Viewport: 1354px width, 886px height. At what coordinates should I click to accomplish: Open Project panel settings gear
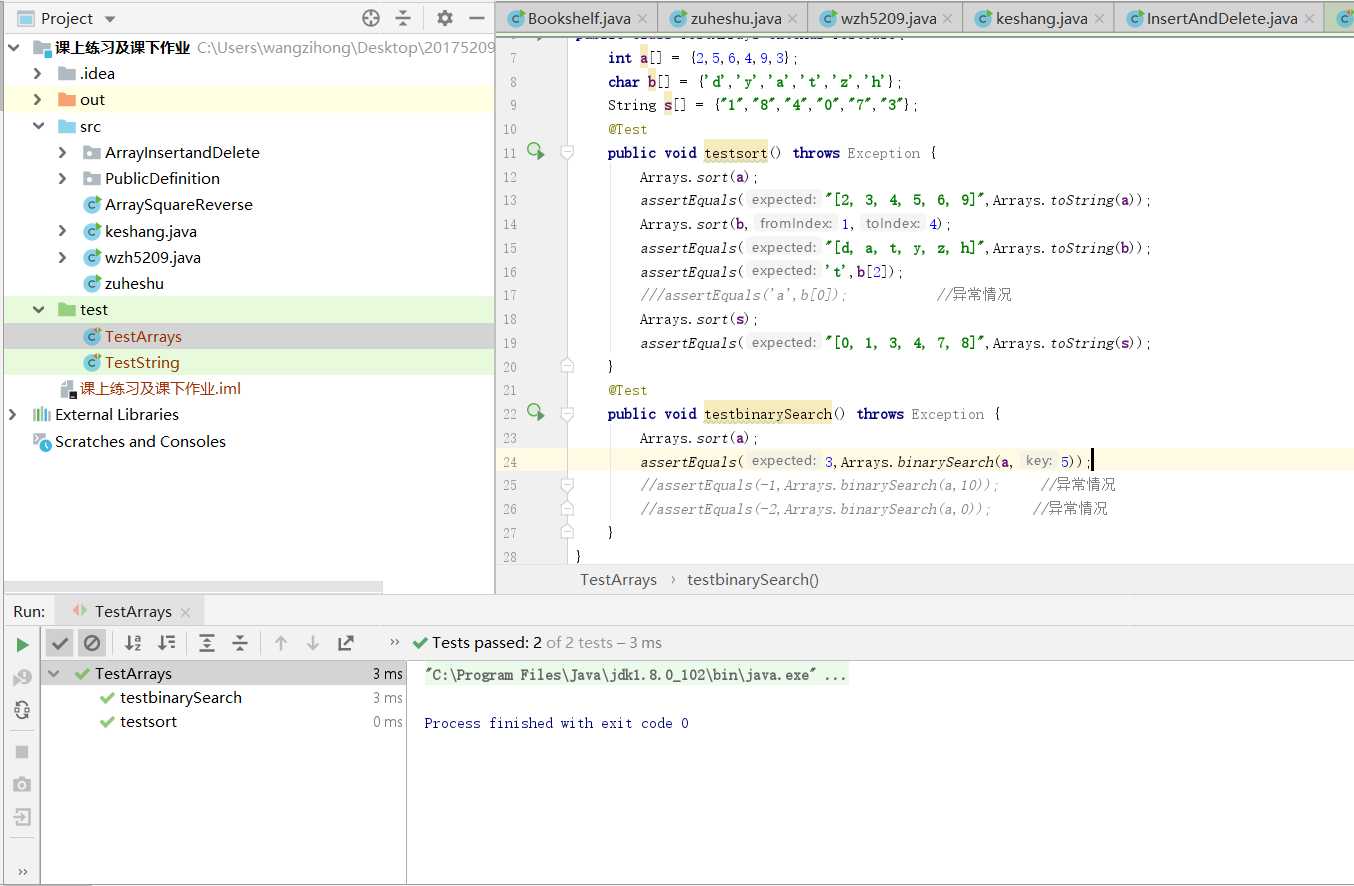[445, 18]
